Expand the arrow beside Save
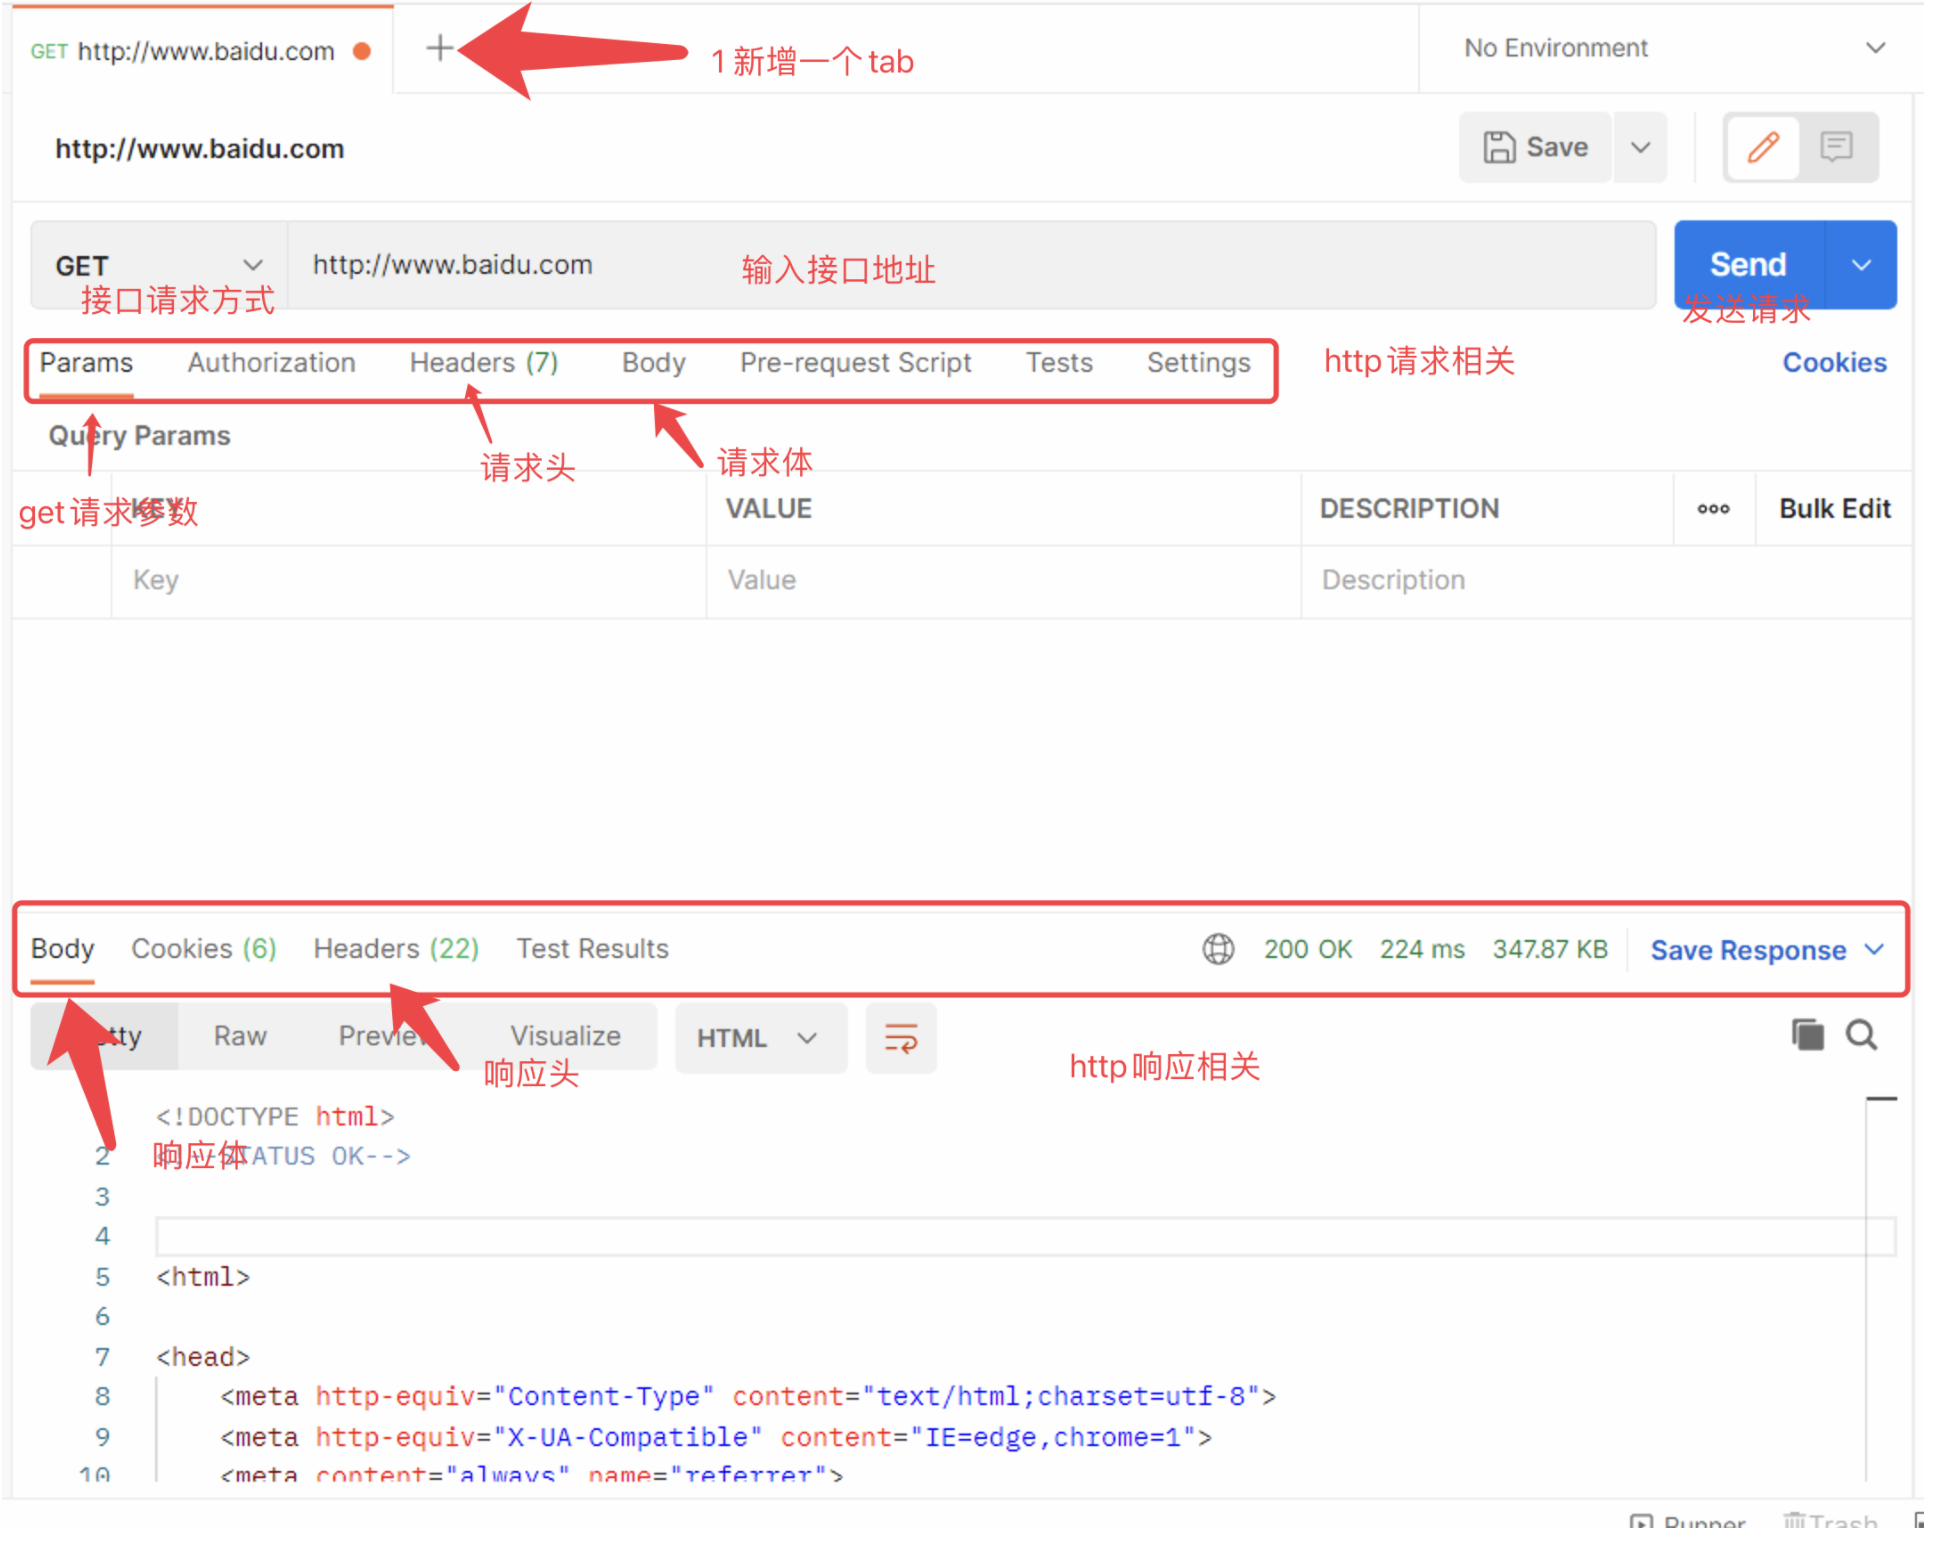This screenshot has width=1954, height=1558. pos(1640,147)
